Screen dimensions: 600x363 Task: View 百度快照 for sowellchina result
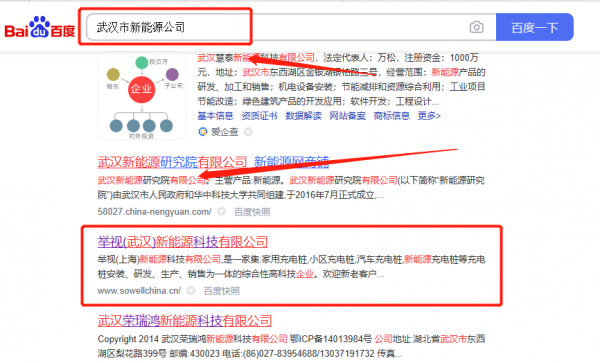pos(222,291)
